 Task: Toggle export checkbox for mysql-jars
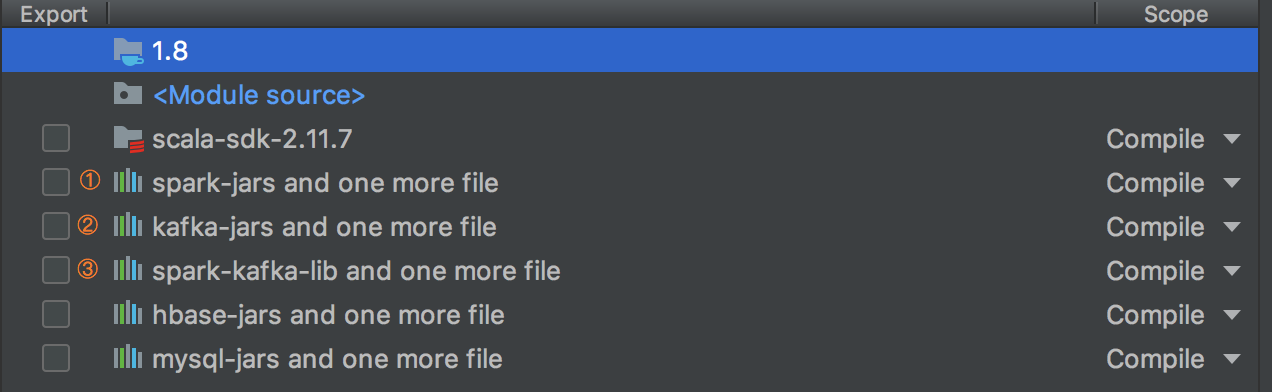coord(56,358)
